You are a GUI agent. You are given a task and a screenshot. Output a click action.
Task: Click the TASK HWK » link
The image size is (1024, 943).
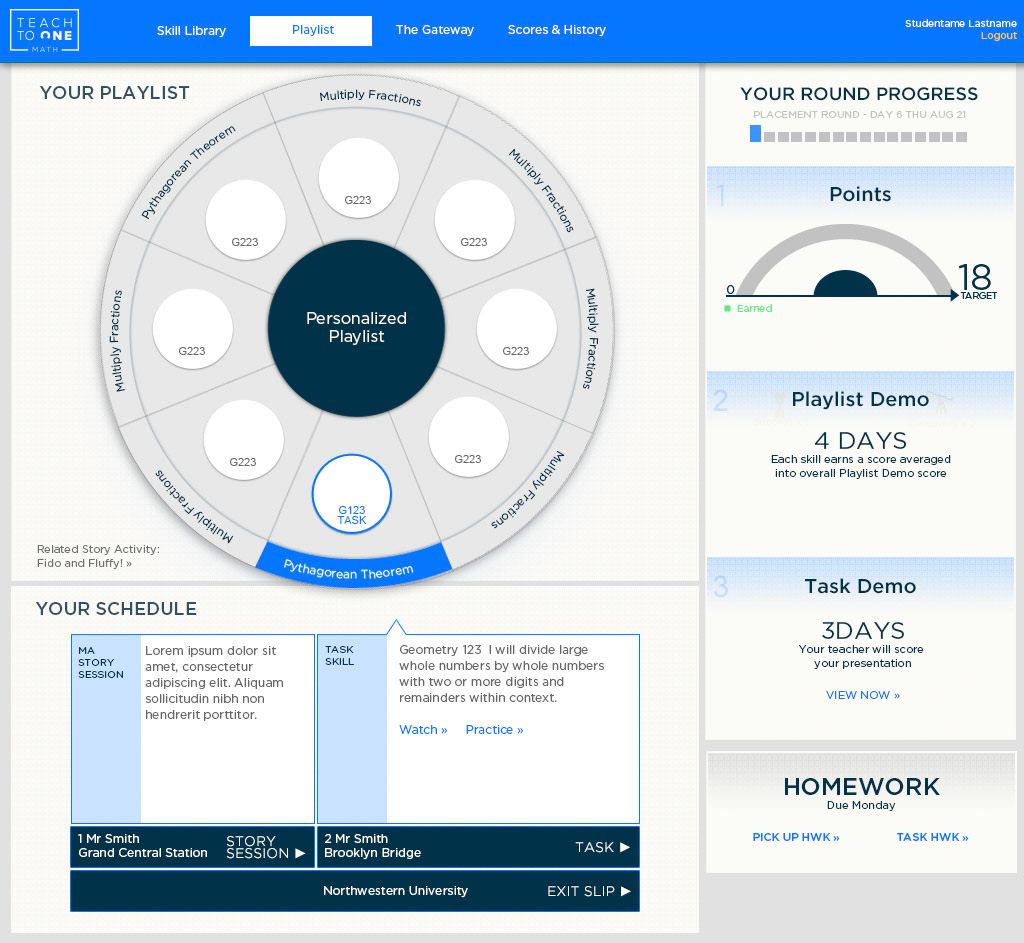(932, 837)
